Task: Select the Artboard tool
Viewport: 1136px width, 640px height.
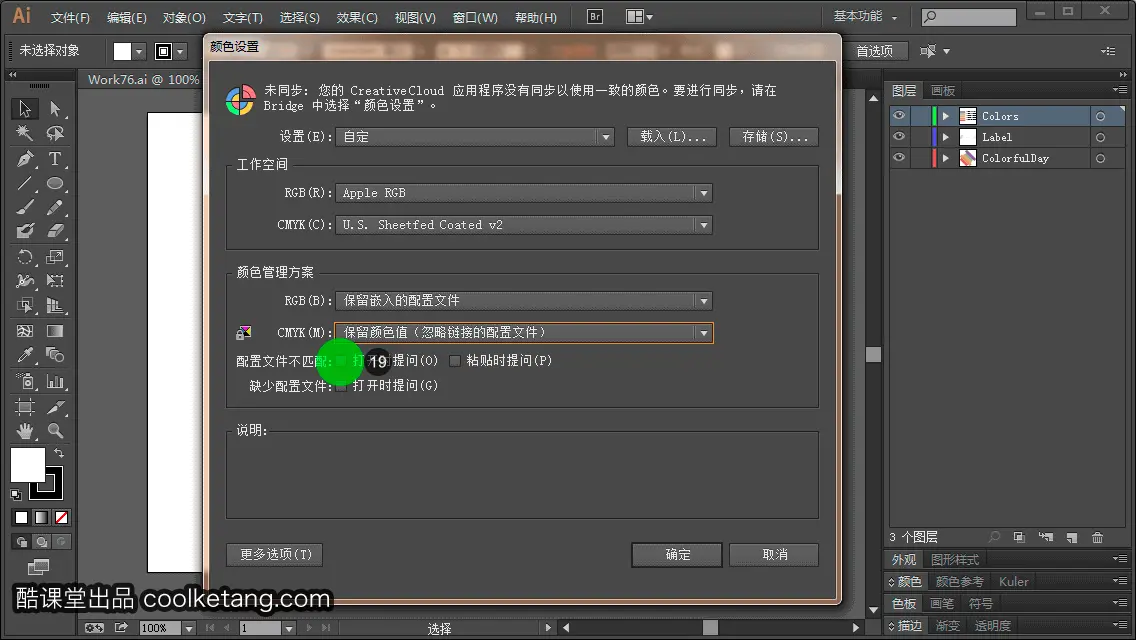Action: (25, 407)
